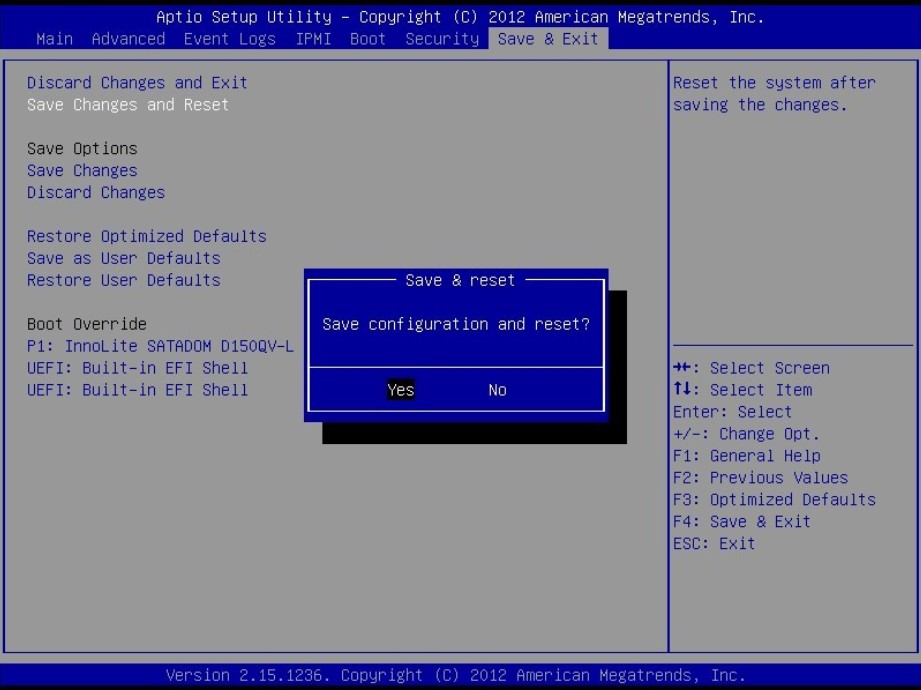Select the IPMI tab
921x690 pixels.
pos(313,39)
